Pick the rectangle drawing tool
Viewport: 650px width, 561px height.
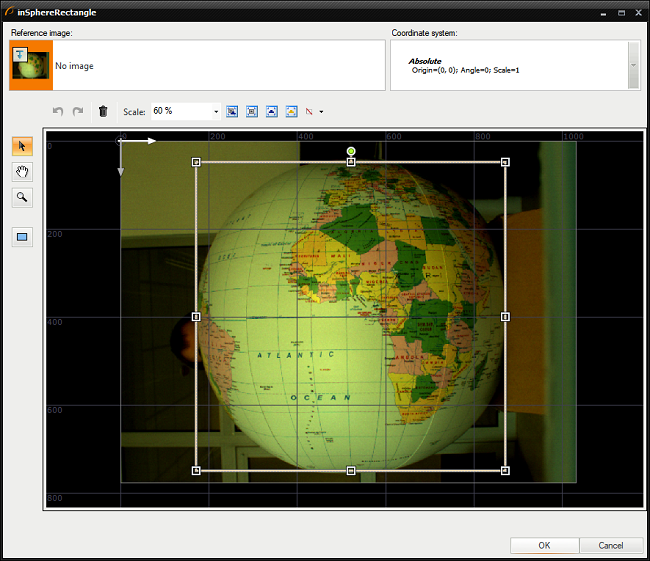pos(22,237)
